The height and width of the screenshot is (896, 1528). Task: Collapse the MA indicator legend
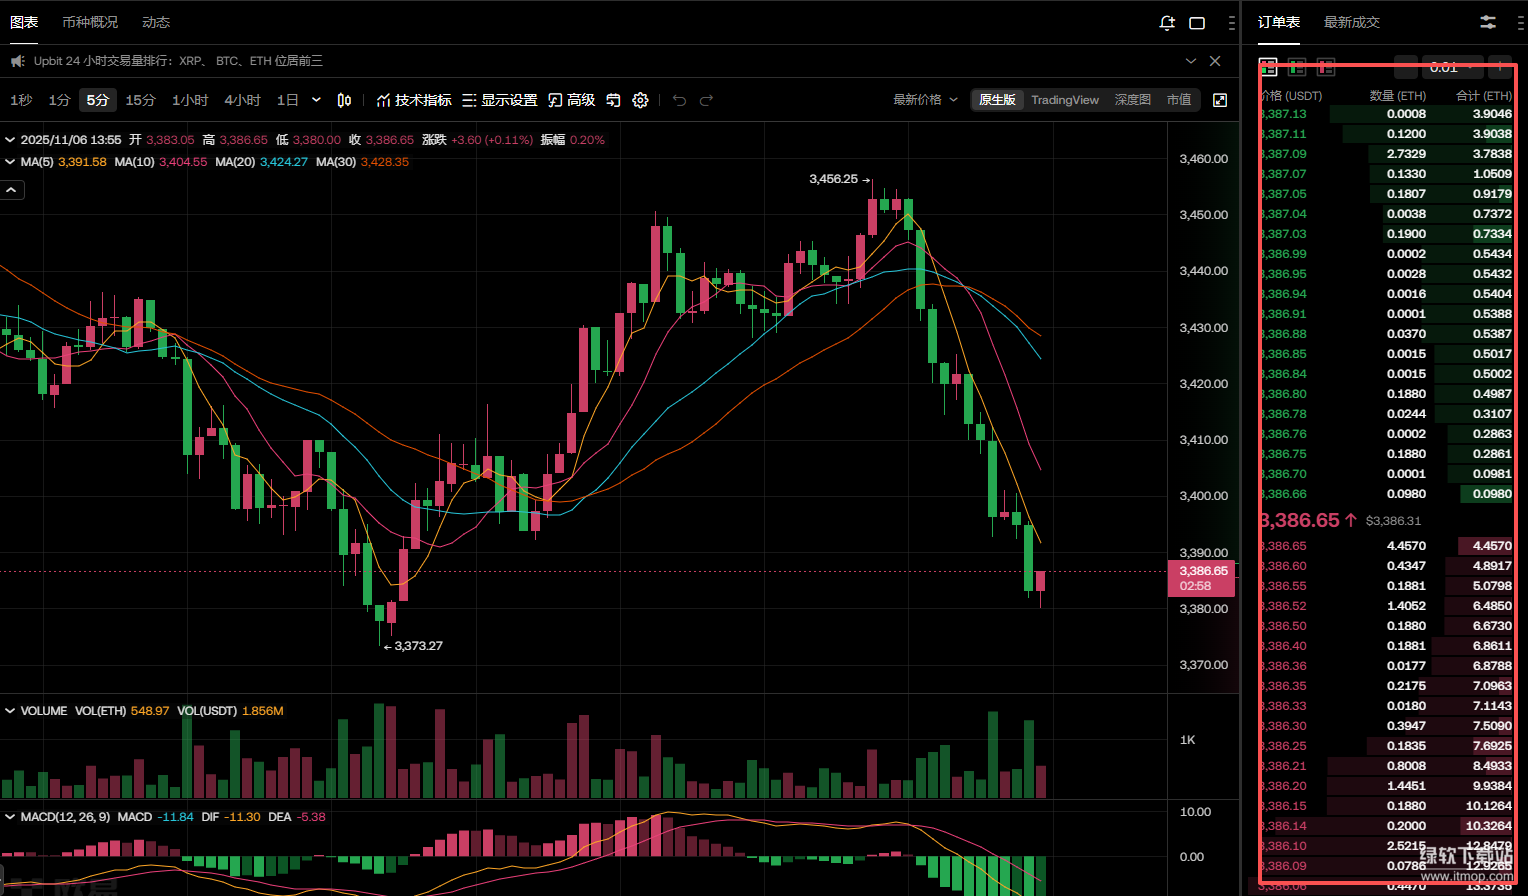point(11,162)
